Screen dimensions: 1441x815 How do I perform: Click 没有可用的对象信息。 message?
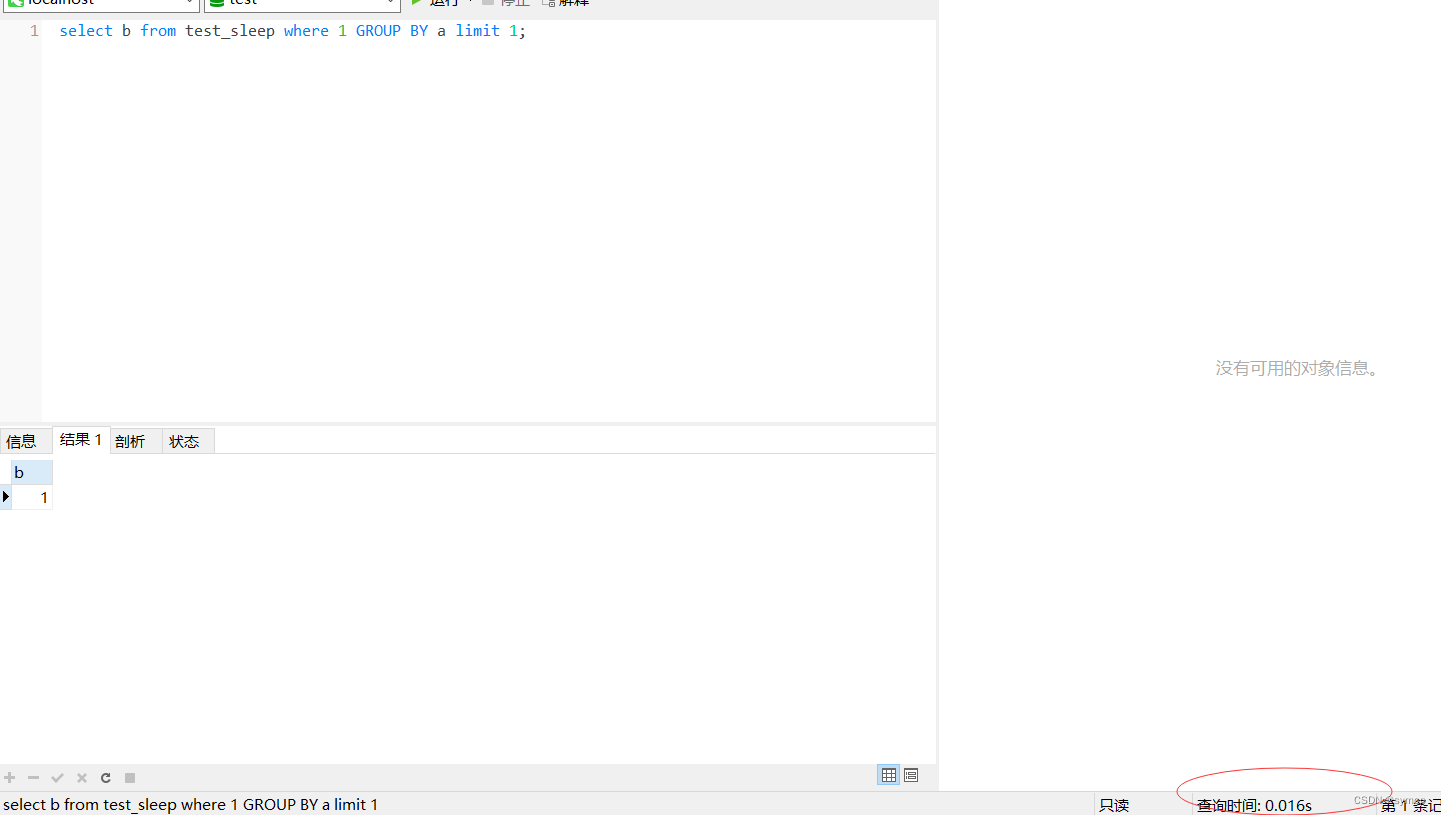point(1298,368)
